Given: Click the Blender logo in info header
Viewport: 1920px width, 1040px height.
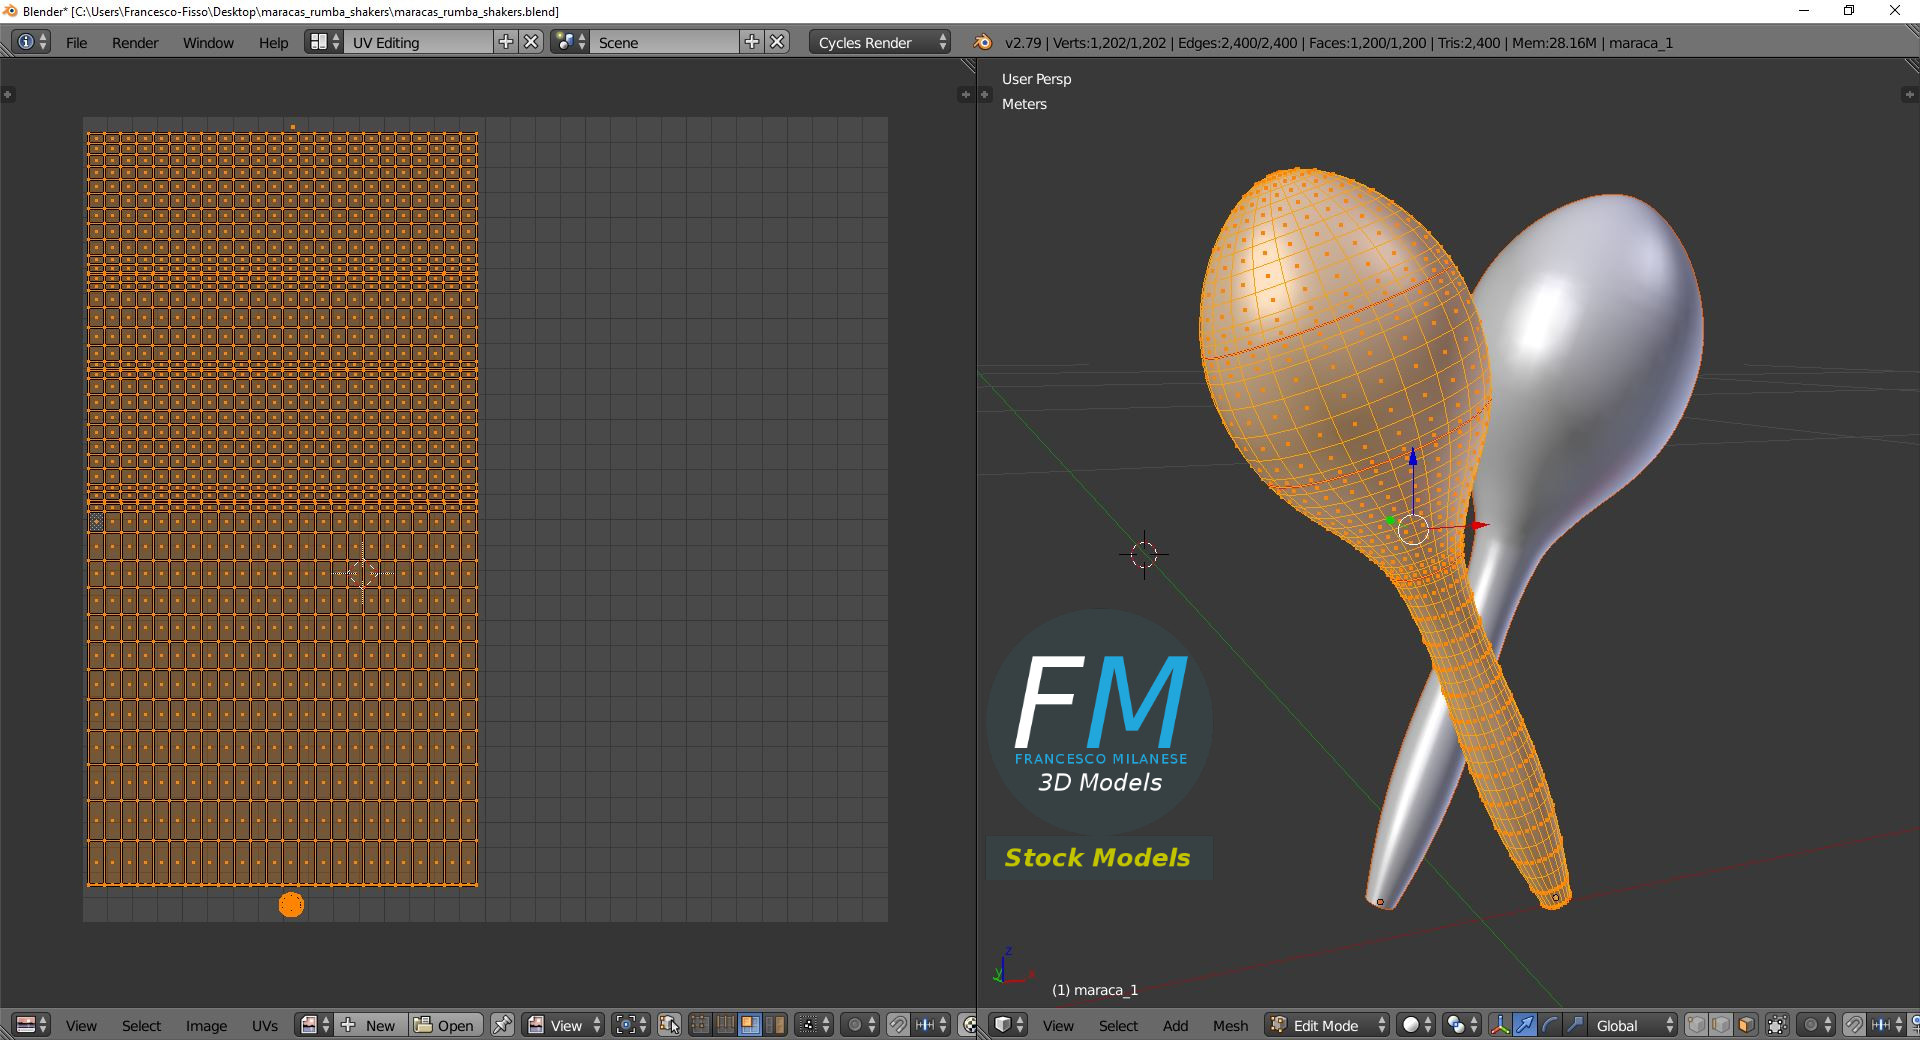Looking at the screenshot, I should 983,42.
